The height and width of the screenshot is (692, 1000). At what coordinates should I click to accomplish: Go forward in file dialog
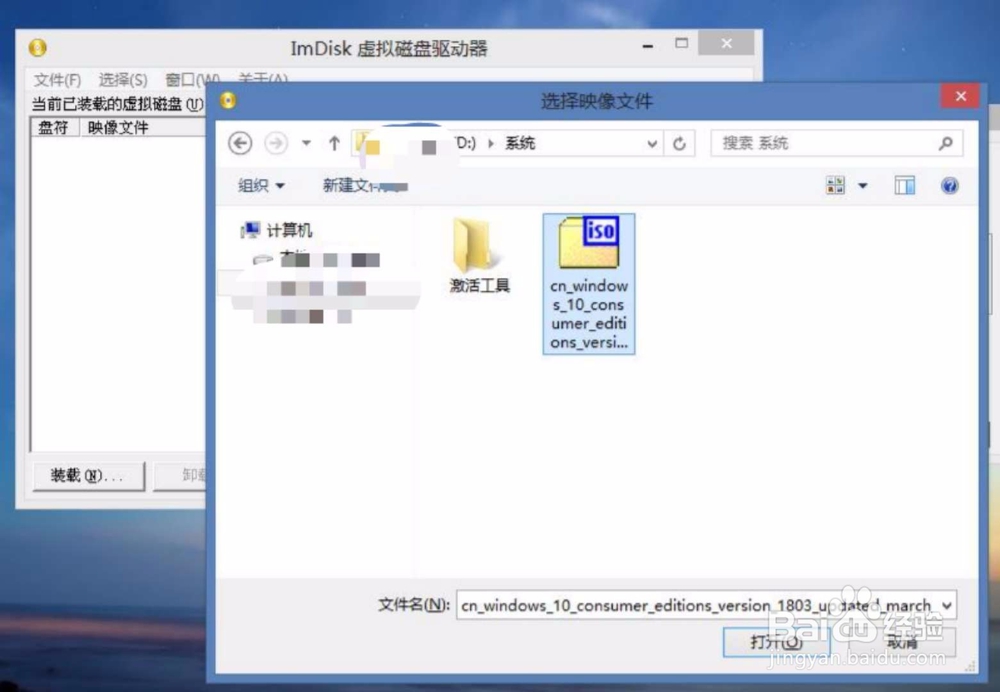pos(276,143)
